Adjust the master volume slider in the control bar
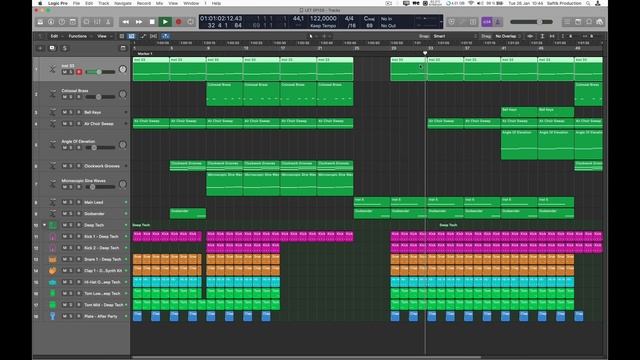This screenshot has height=360, width=640. click(x=531, y=22)
